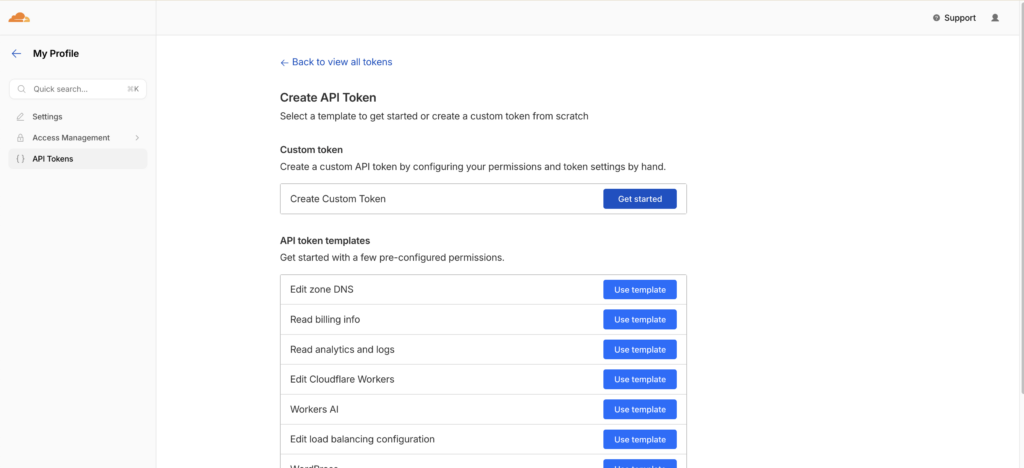
Task: Go back to view all tokens
Action: [336, 62]
